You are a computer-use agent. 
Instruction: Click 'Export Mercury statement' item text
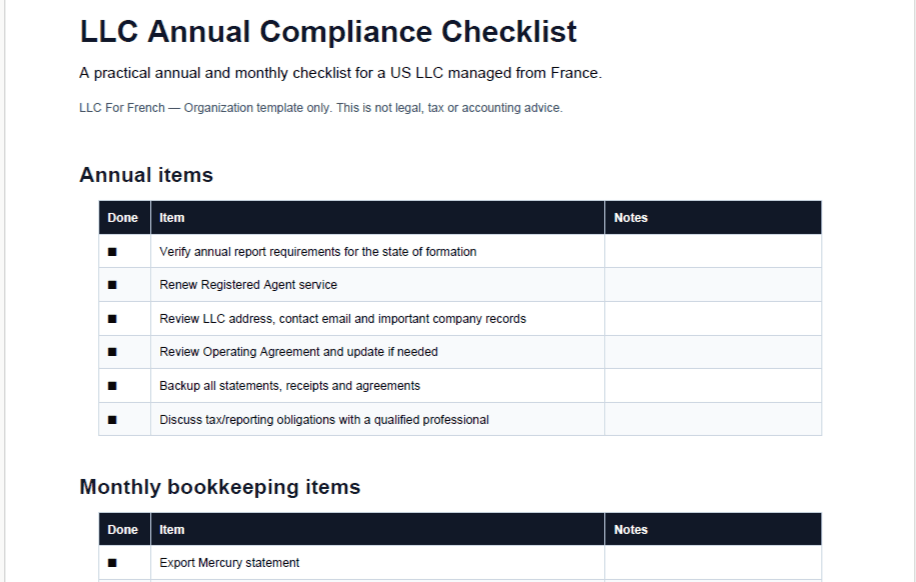[229, 563]
